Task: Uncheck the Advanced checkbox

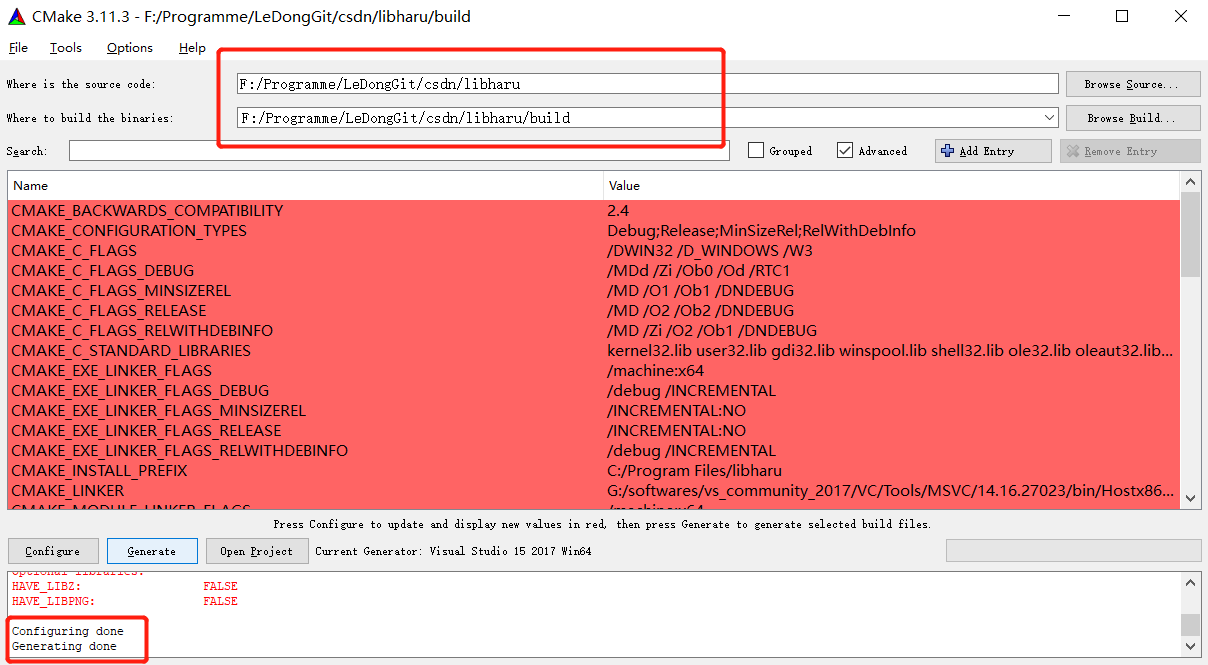Action: [845, 151]
